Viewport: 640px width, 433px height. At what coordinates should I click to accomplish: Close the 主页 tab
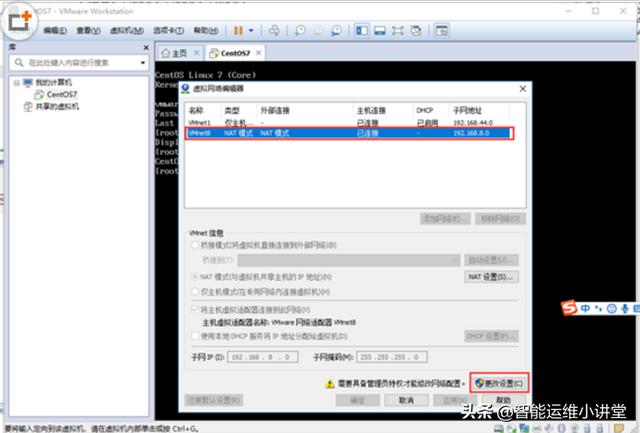[197, 53]
